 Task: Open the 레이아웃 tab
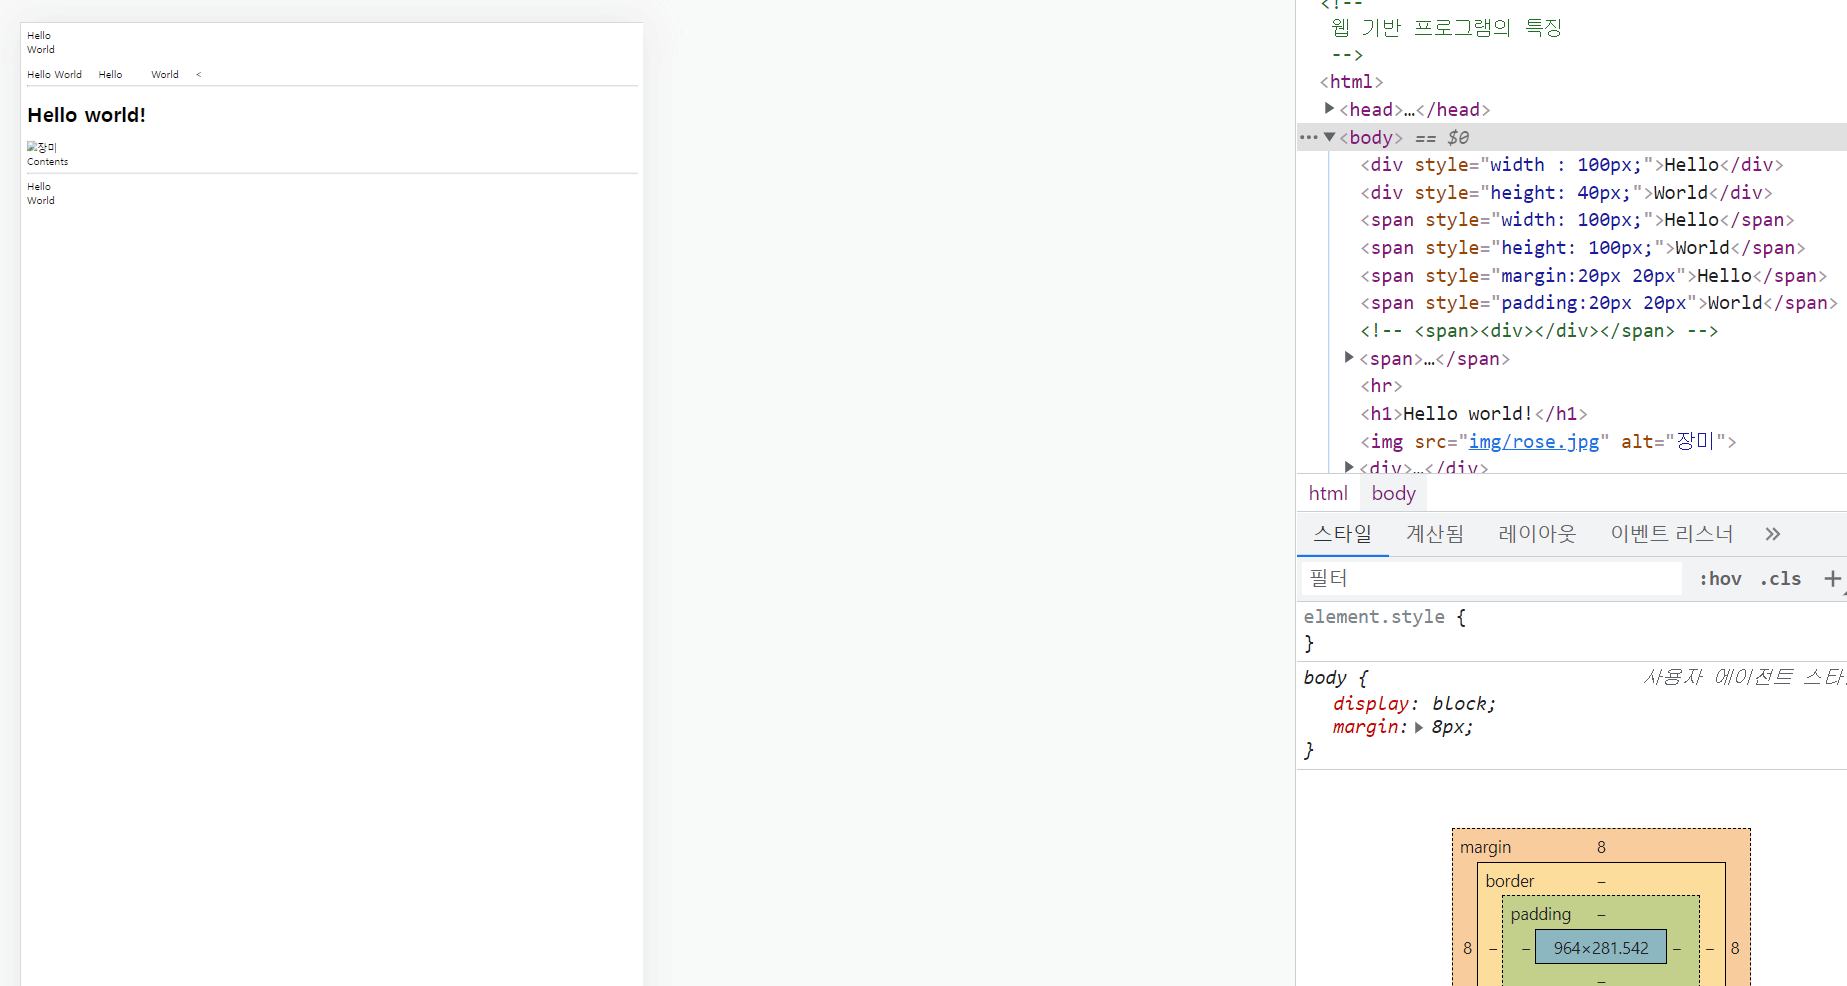coord(1537,534)
